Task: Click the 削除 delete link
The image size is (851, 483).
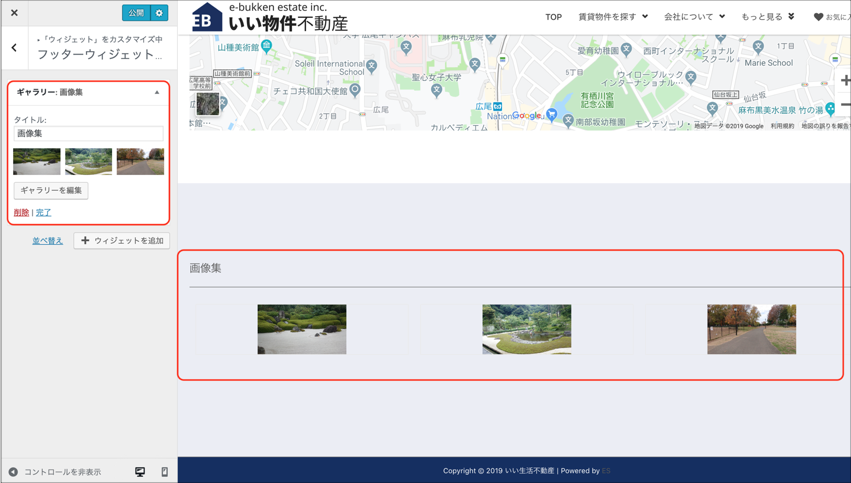Action: coord(21,213)
